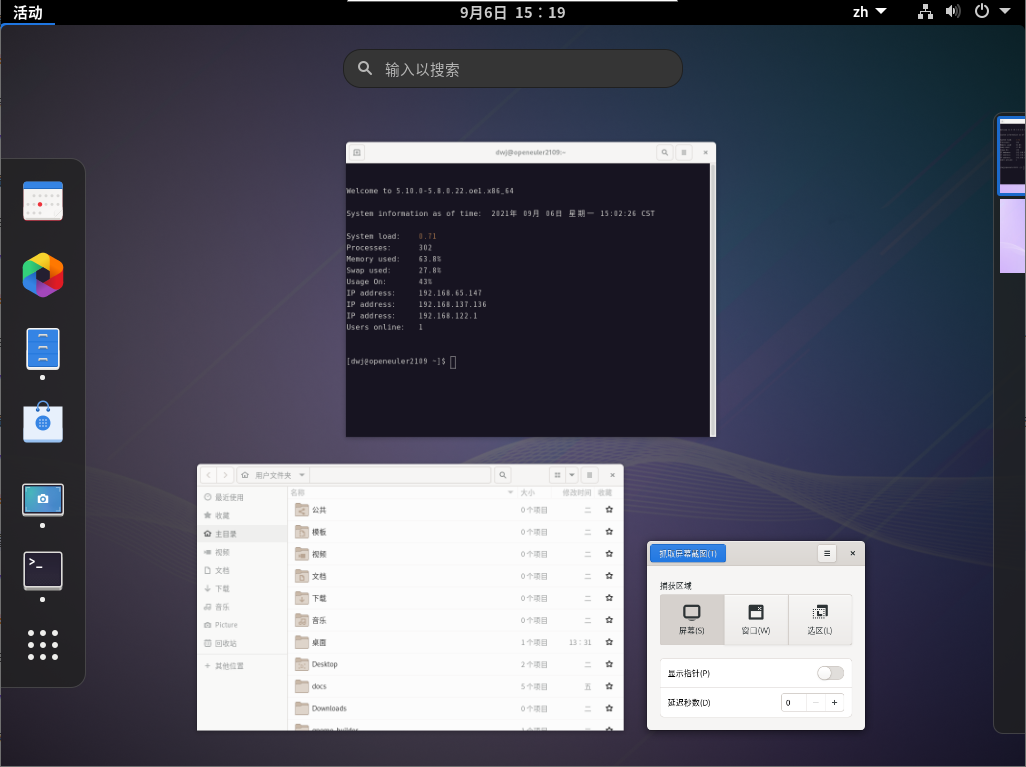Select 窗口(W) capture area option

[x=756, y=619]
